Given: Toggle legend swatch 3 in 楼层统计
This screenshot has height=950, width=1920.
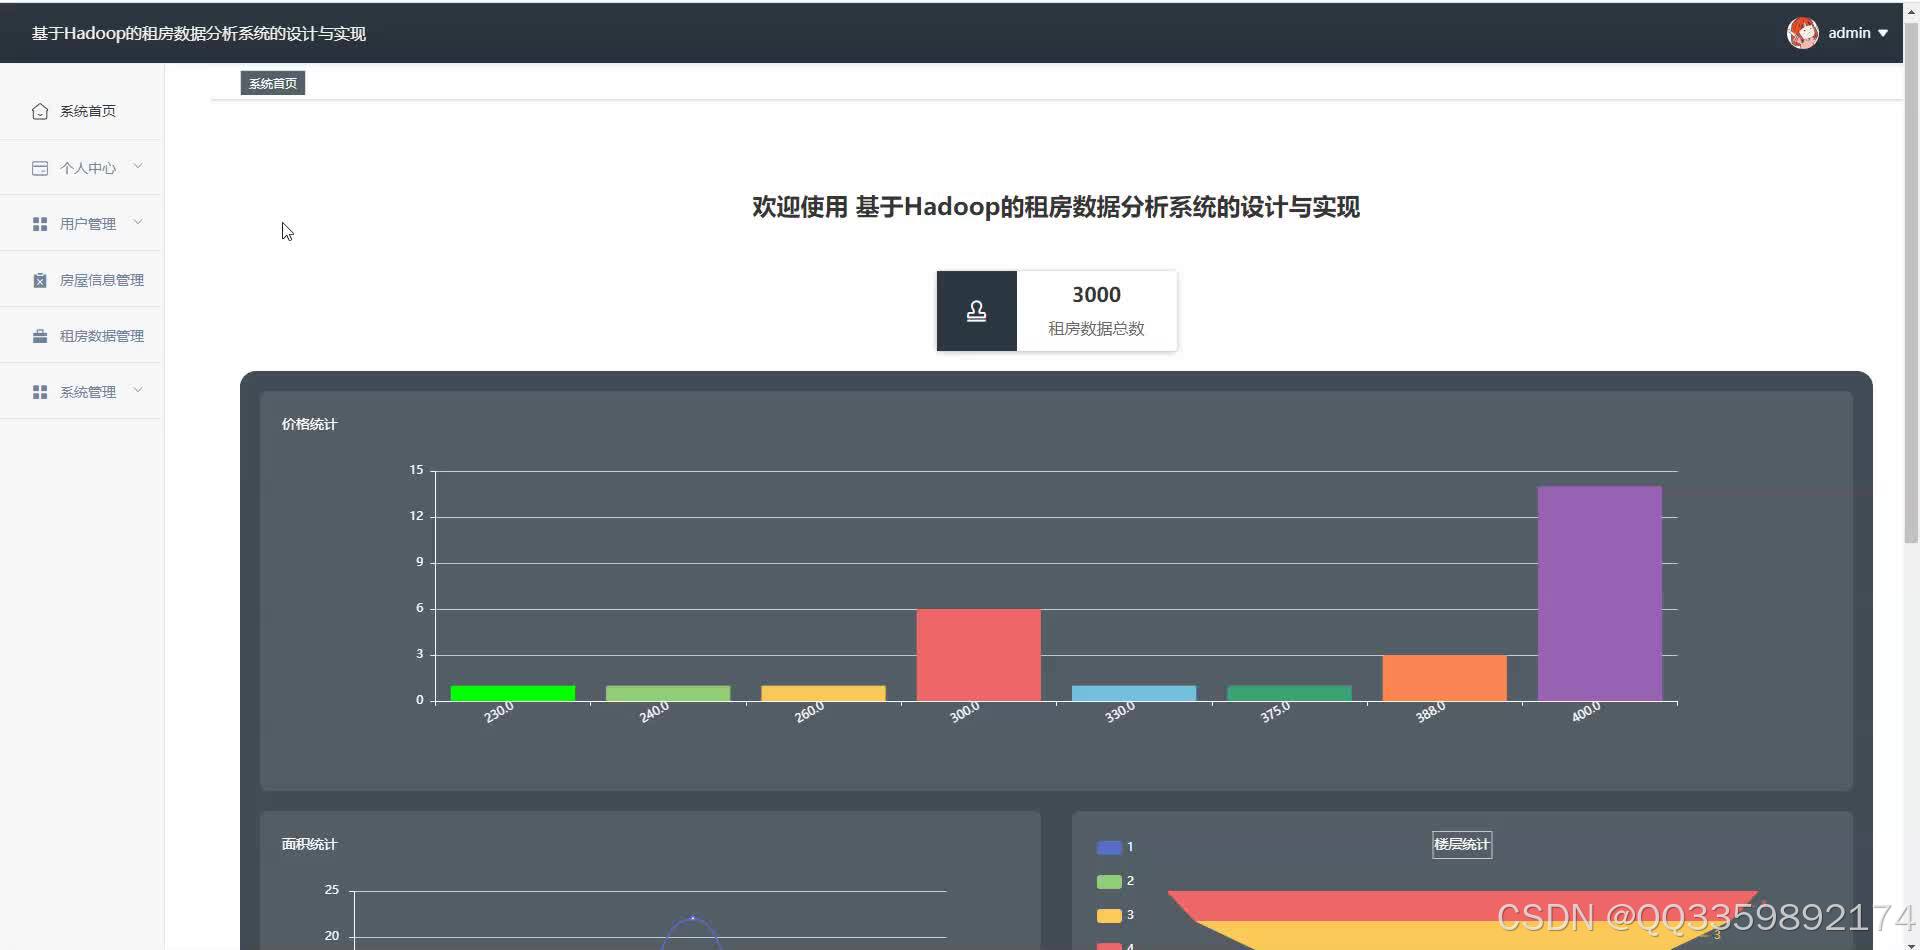Looking at the screenshot, I should 1109,915.
